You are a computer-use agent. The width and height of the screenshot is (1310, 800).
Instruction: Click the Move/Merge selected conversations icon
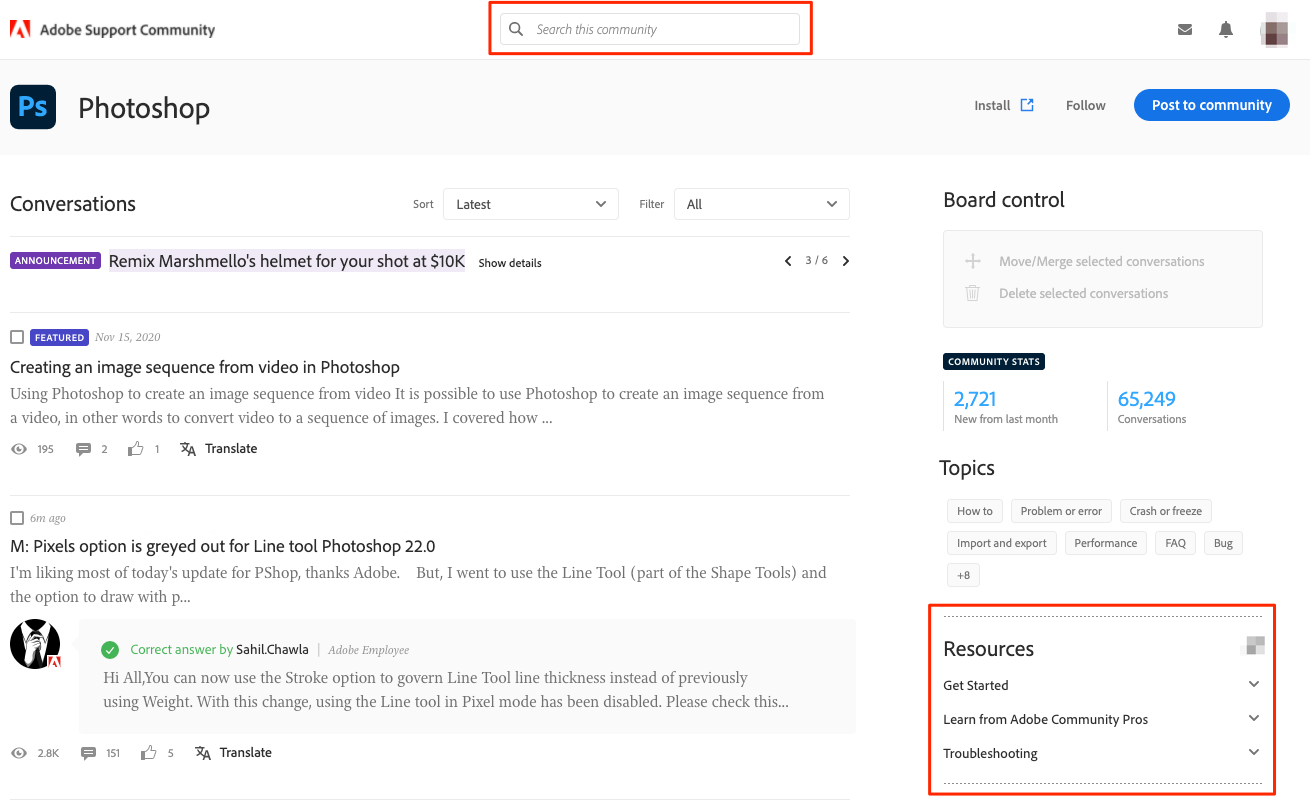tap(972, 260)
